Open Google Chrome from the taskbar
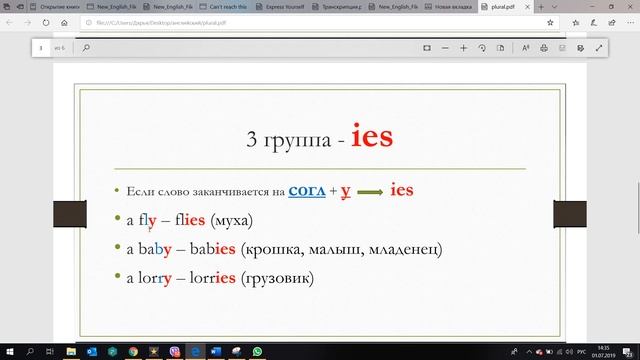 click(133, 351)
